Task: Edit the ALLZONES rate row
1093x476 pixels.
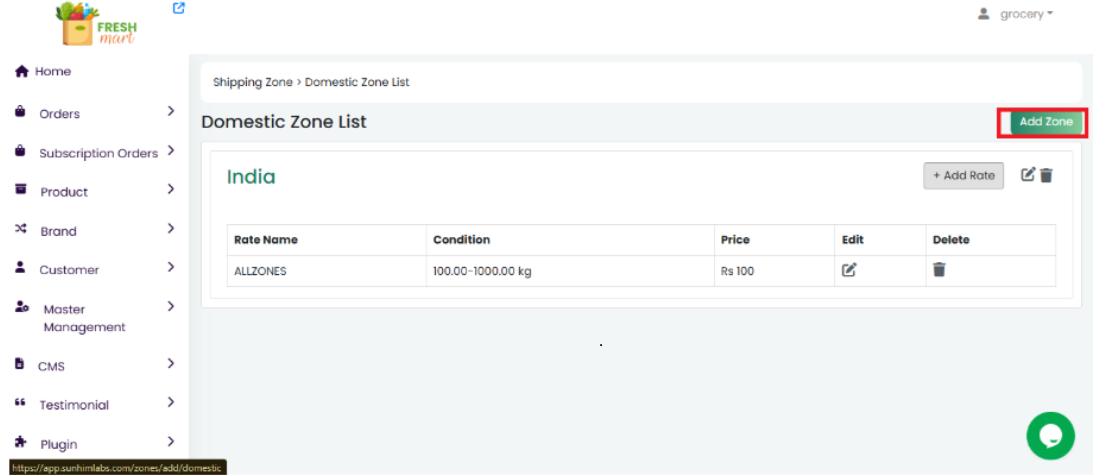Action: (849, 270)
